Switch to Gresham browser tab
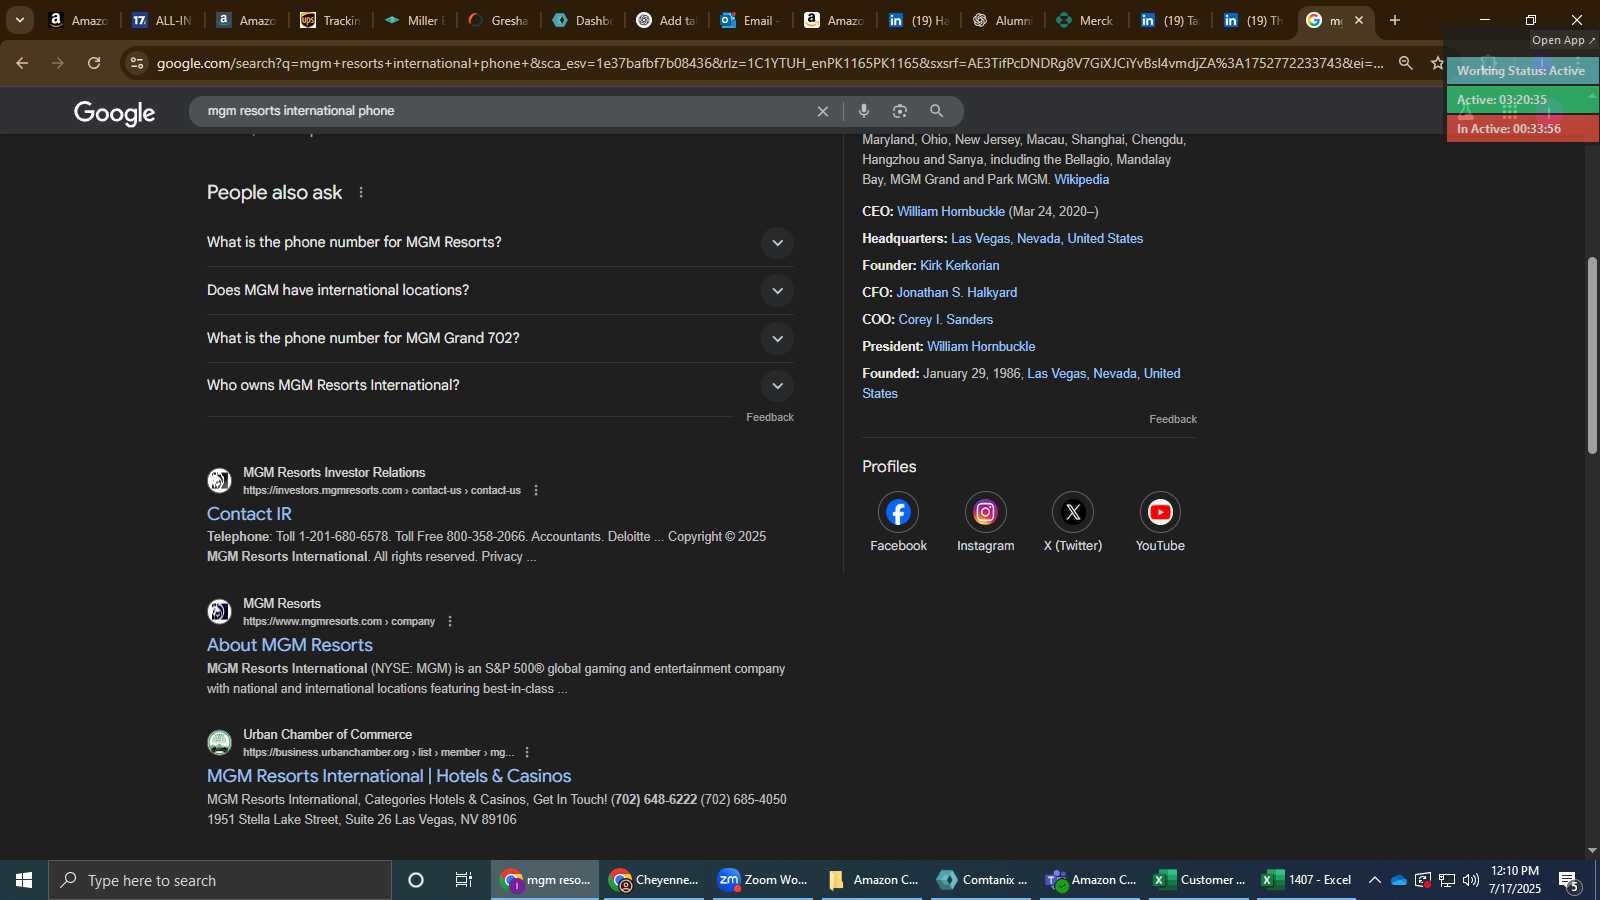This screenshot has height=900, width=1600. click(498, 20)
